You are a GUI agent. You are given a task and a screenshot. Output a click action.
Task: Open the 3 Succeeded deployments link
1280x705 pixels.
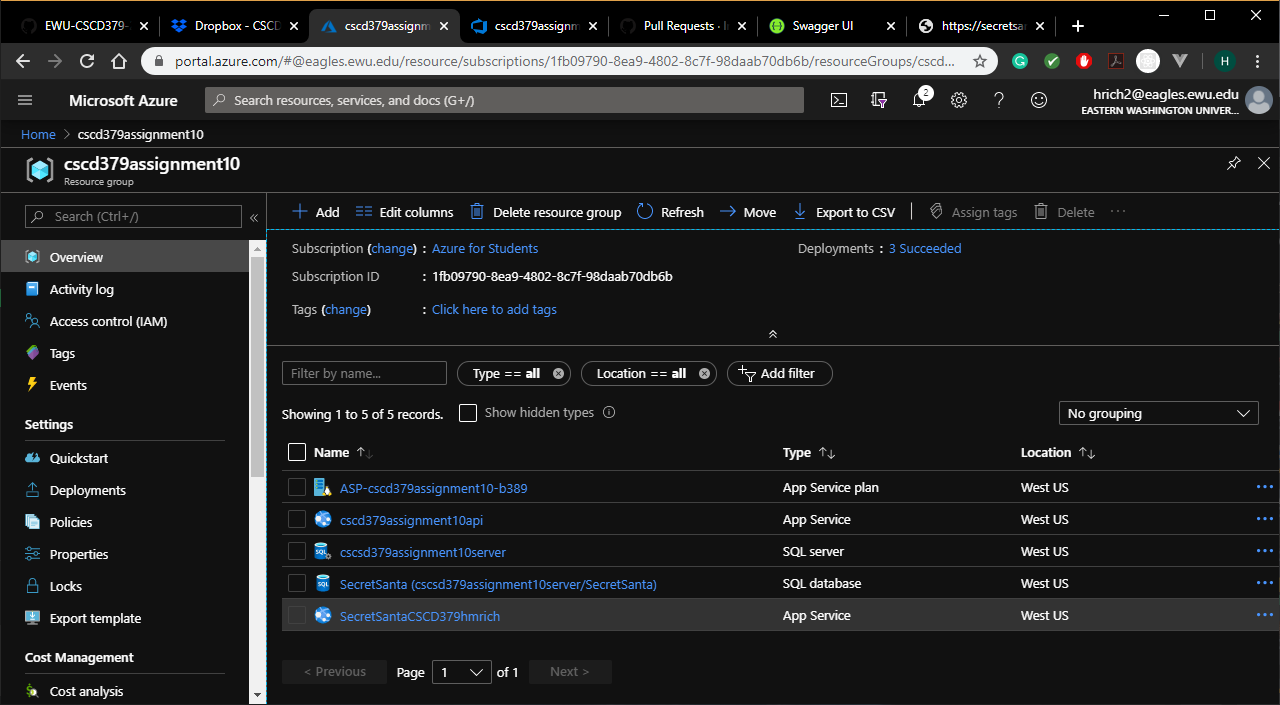coord(925,248)
